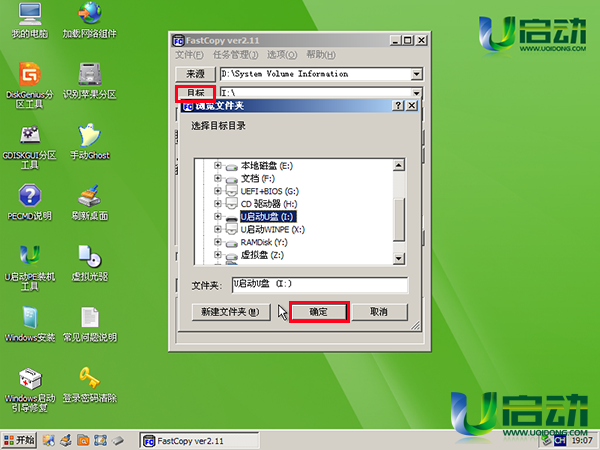
Task: Expand the 文档 (F:) tree node
Action: pyautogui.click(x=218, y=178)
